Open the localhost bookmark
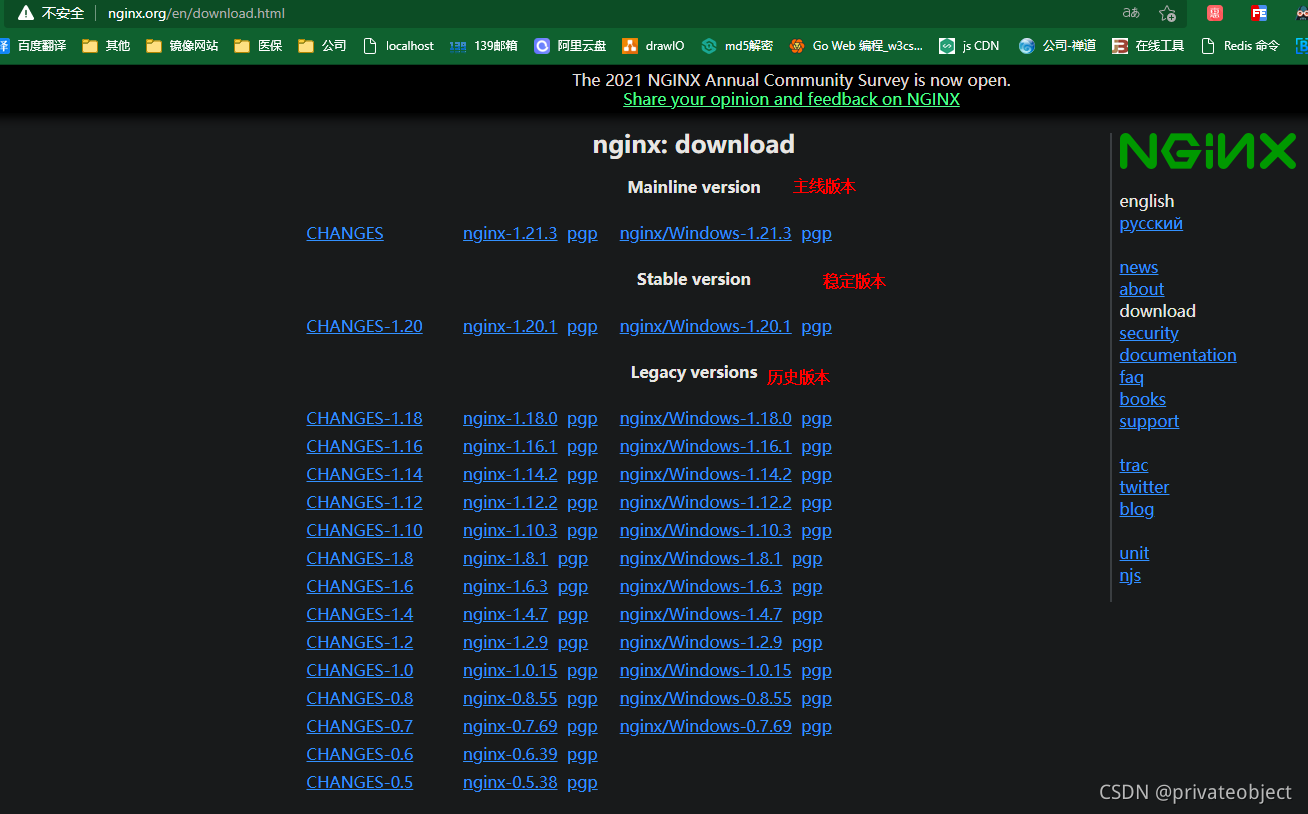The height and width of the screenshot is (814, 1308). coord(398,46)
